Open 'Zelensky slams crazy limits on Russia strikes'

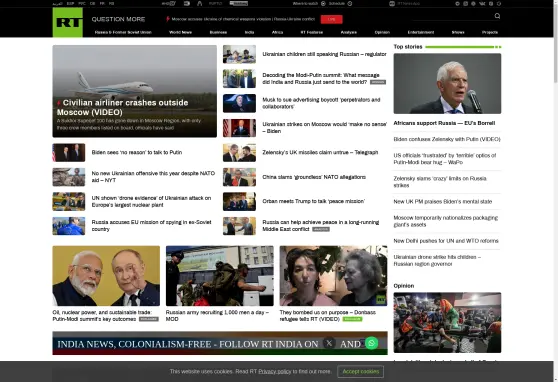pos(440,182)
